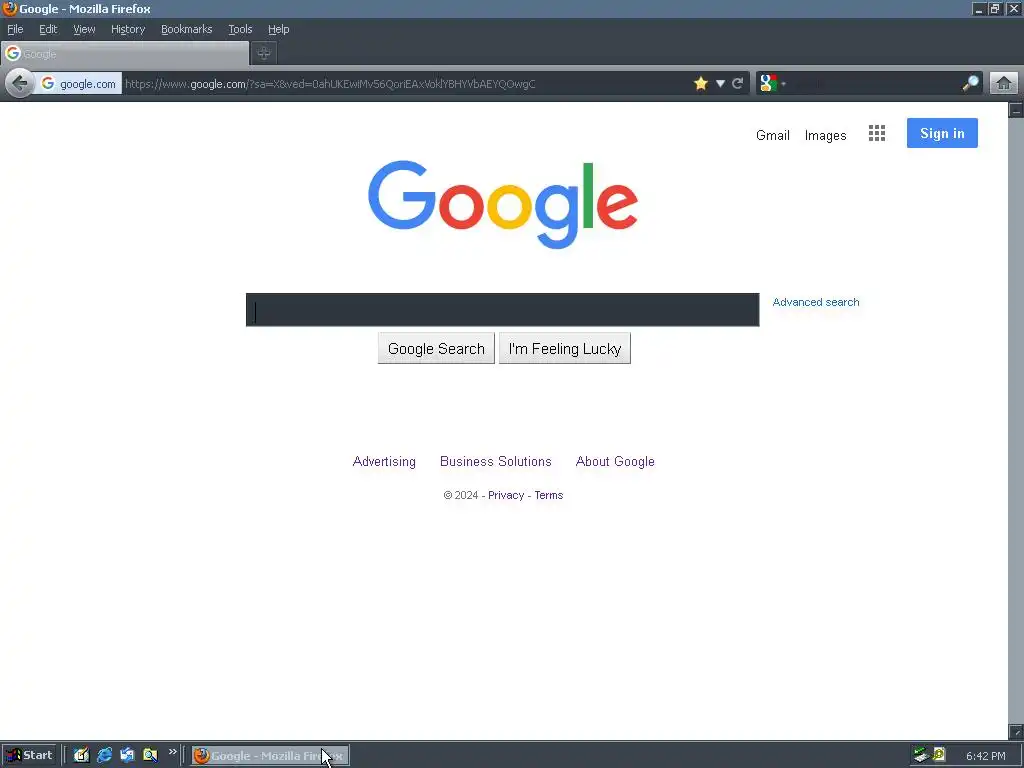Open the Windows Start menu

[x=29, y=756]
